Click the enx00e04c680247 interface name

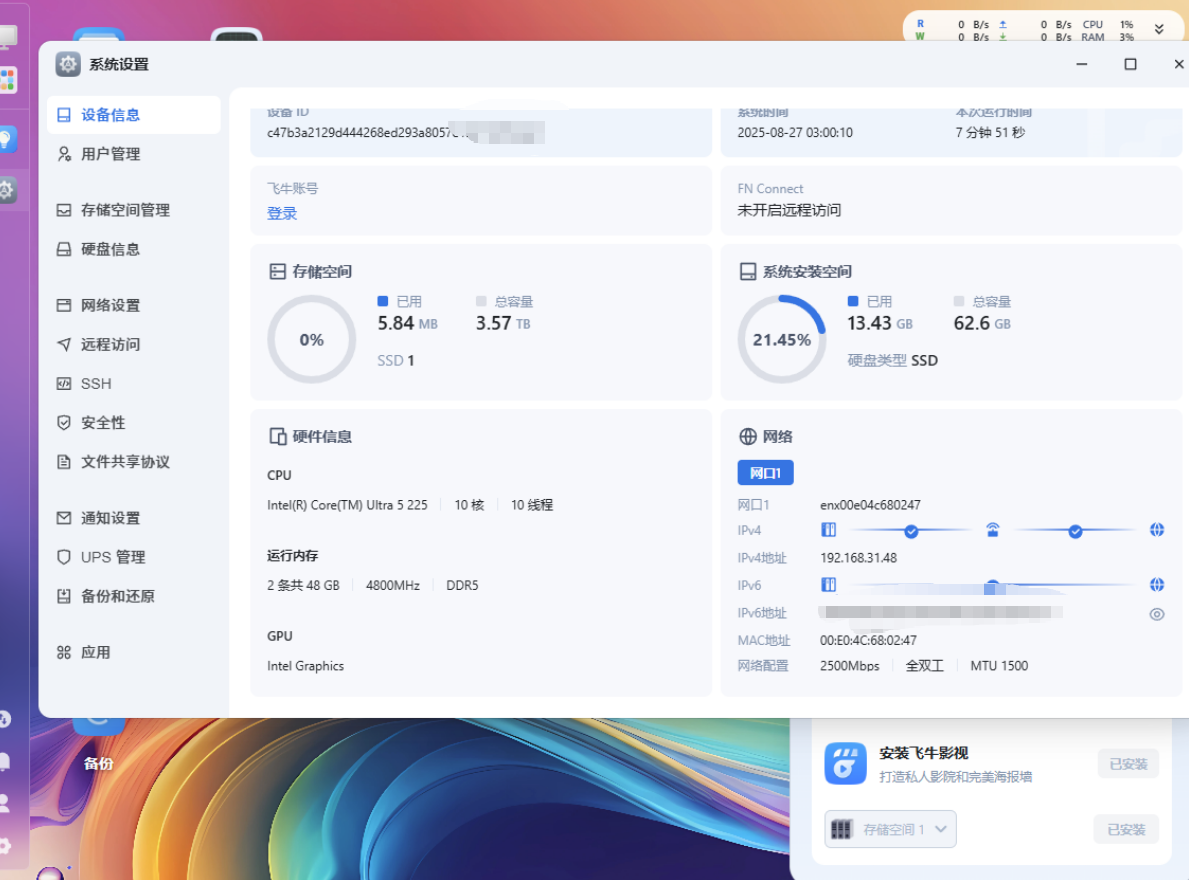point(871,505)
